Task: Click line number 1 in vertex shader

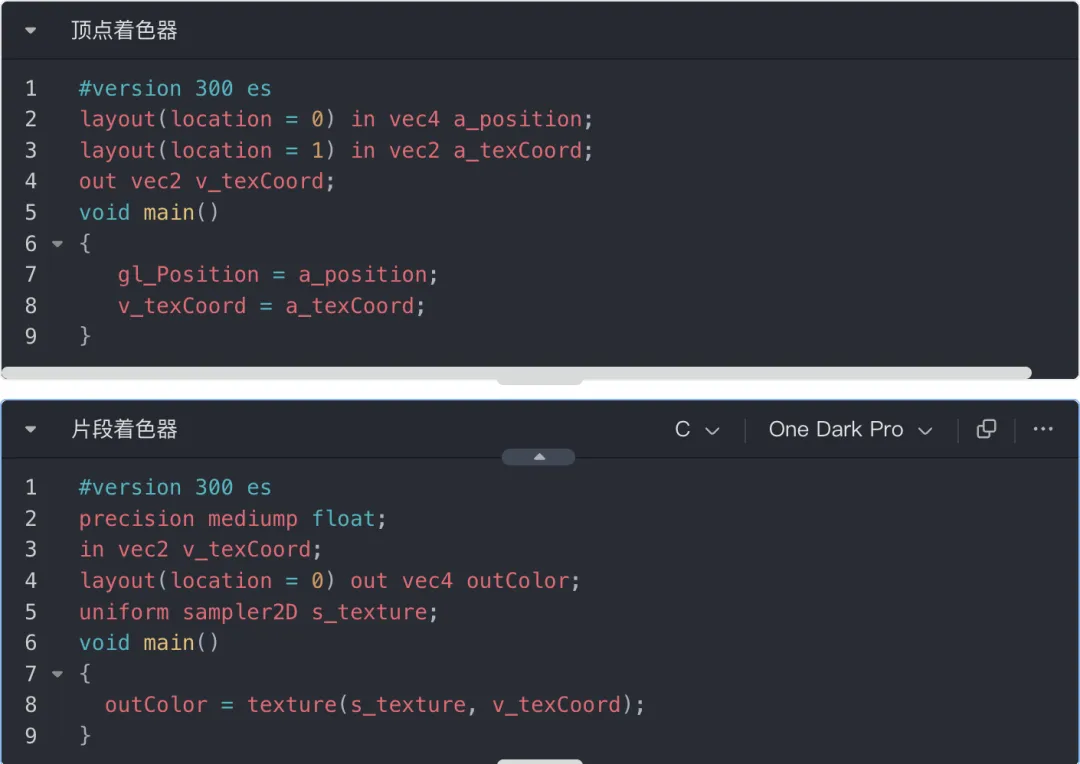Action: tap(31, 88)
